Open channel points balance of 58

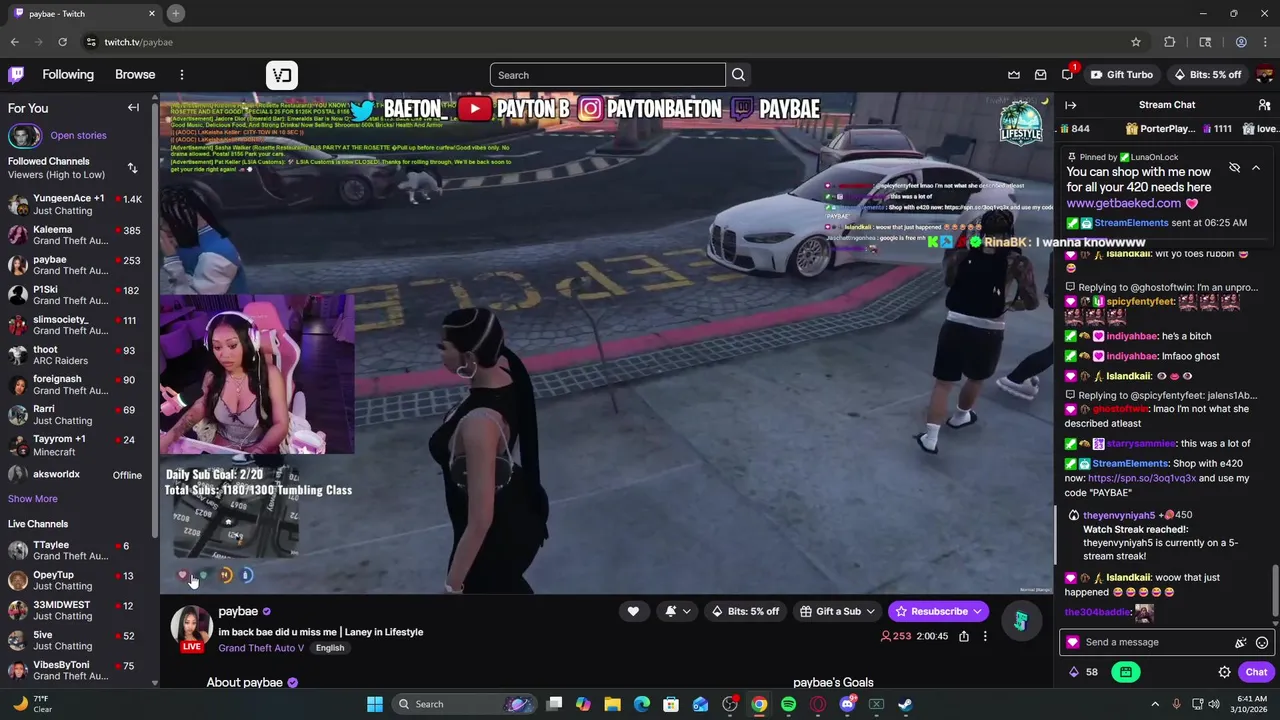(x=1083, y=672)
